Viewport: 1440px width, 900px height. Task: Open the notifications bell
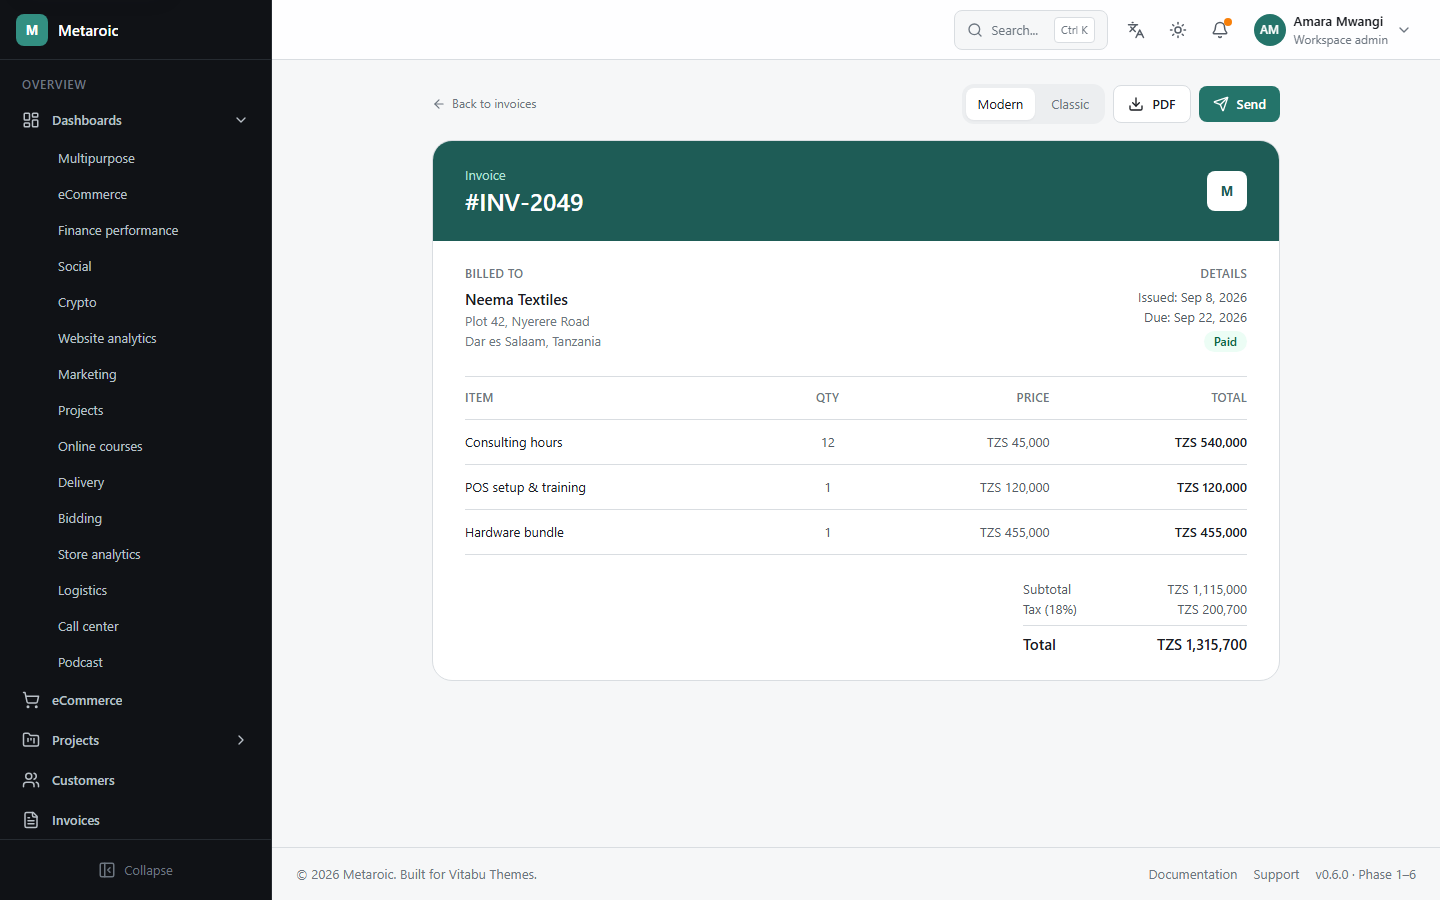click(1220, 30)
